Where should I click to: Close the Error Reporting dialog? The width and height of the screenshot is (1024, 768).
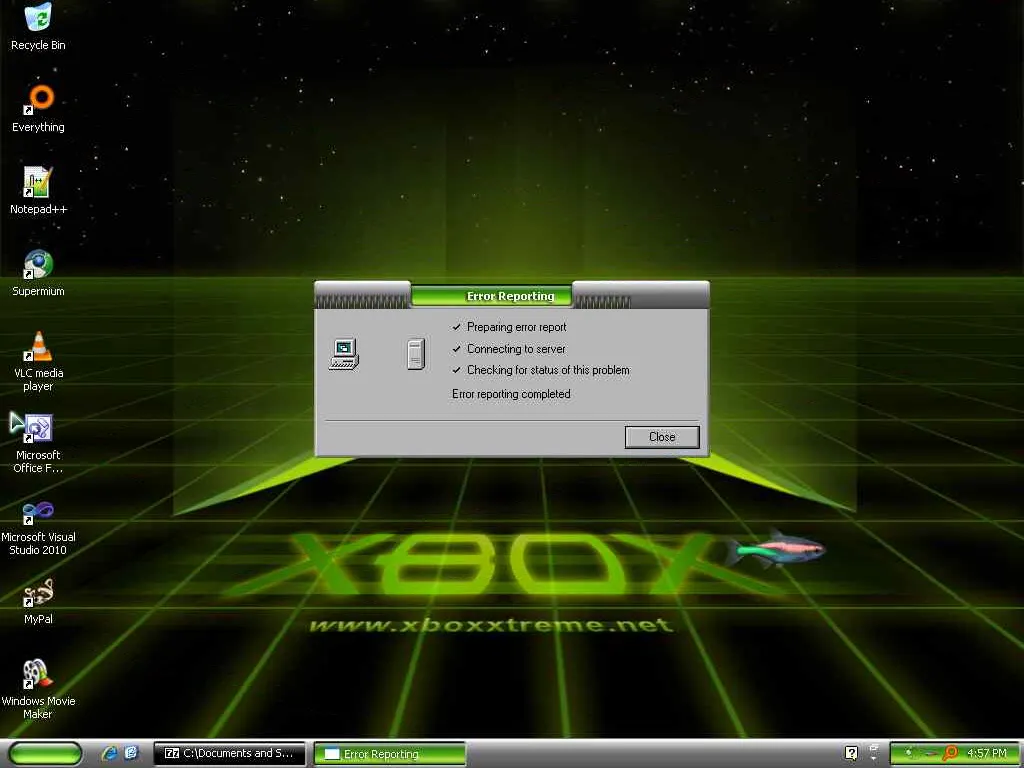point(662,437)
